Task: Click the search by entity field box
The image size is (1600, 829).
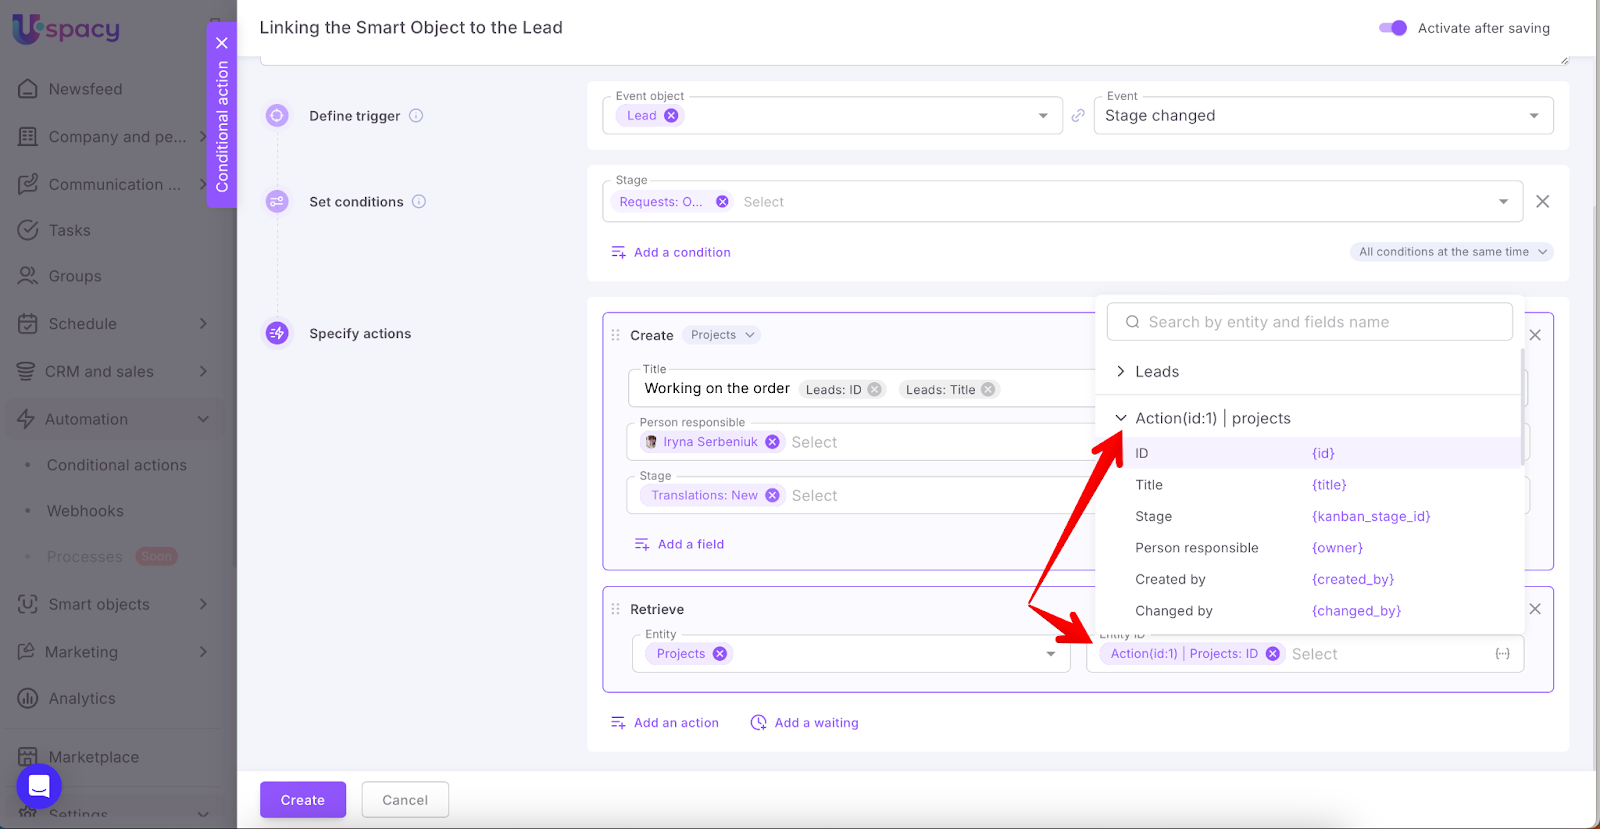Action: [x=1309, y=322]
